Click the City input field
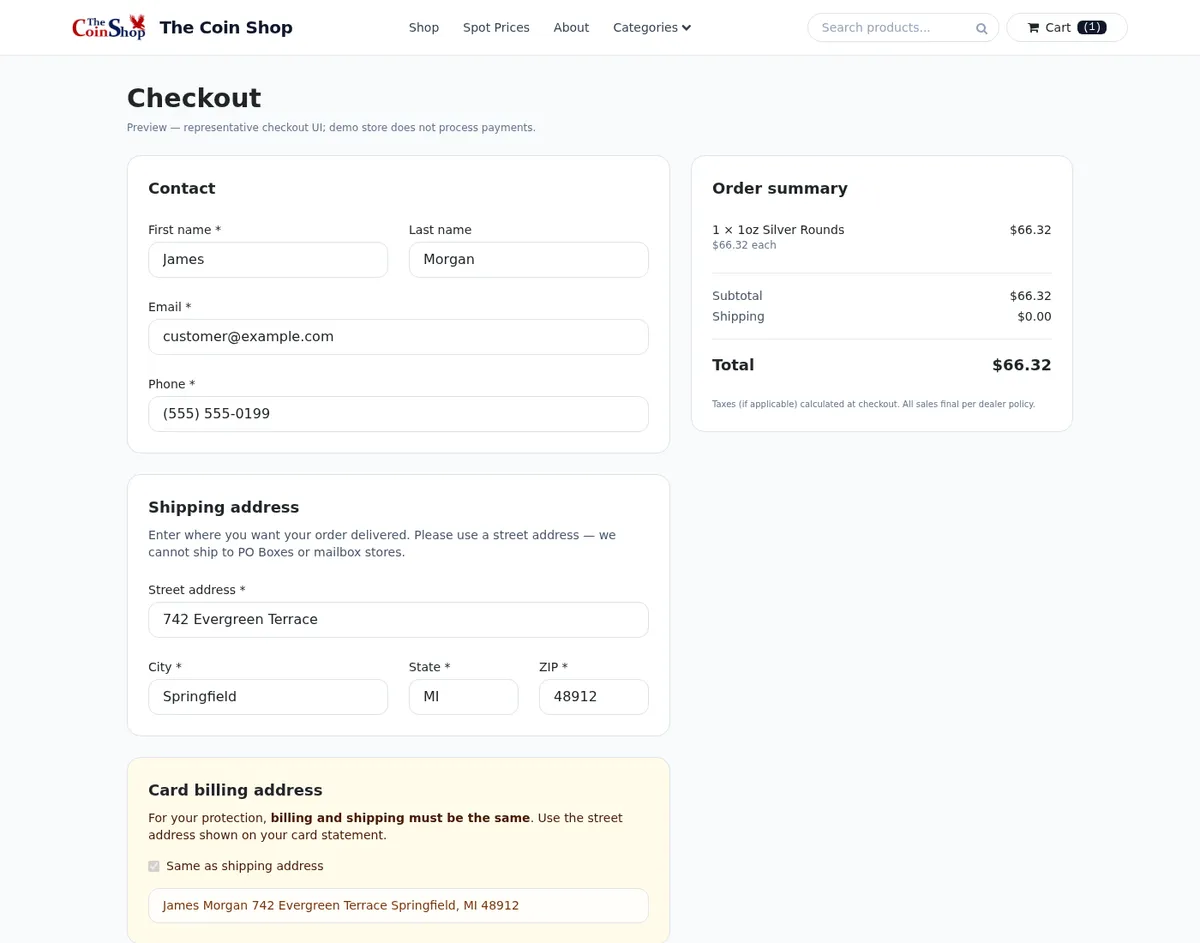Image resolution: width=1200 pixels, height=943 pixels. click(268, 697)
